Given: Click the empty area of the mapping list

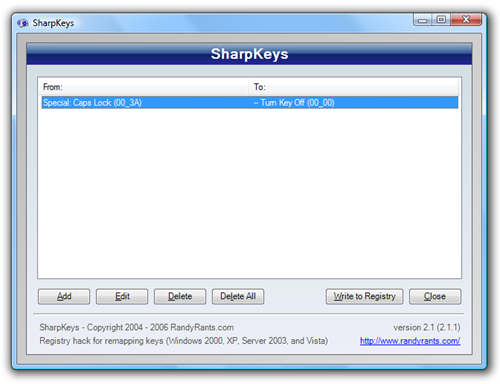Looking at the screenshot, I should (x=249, y=193).
